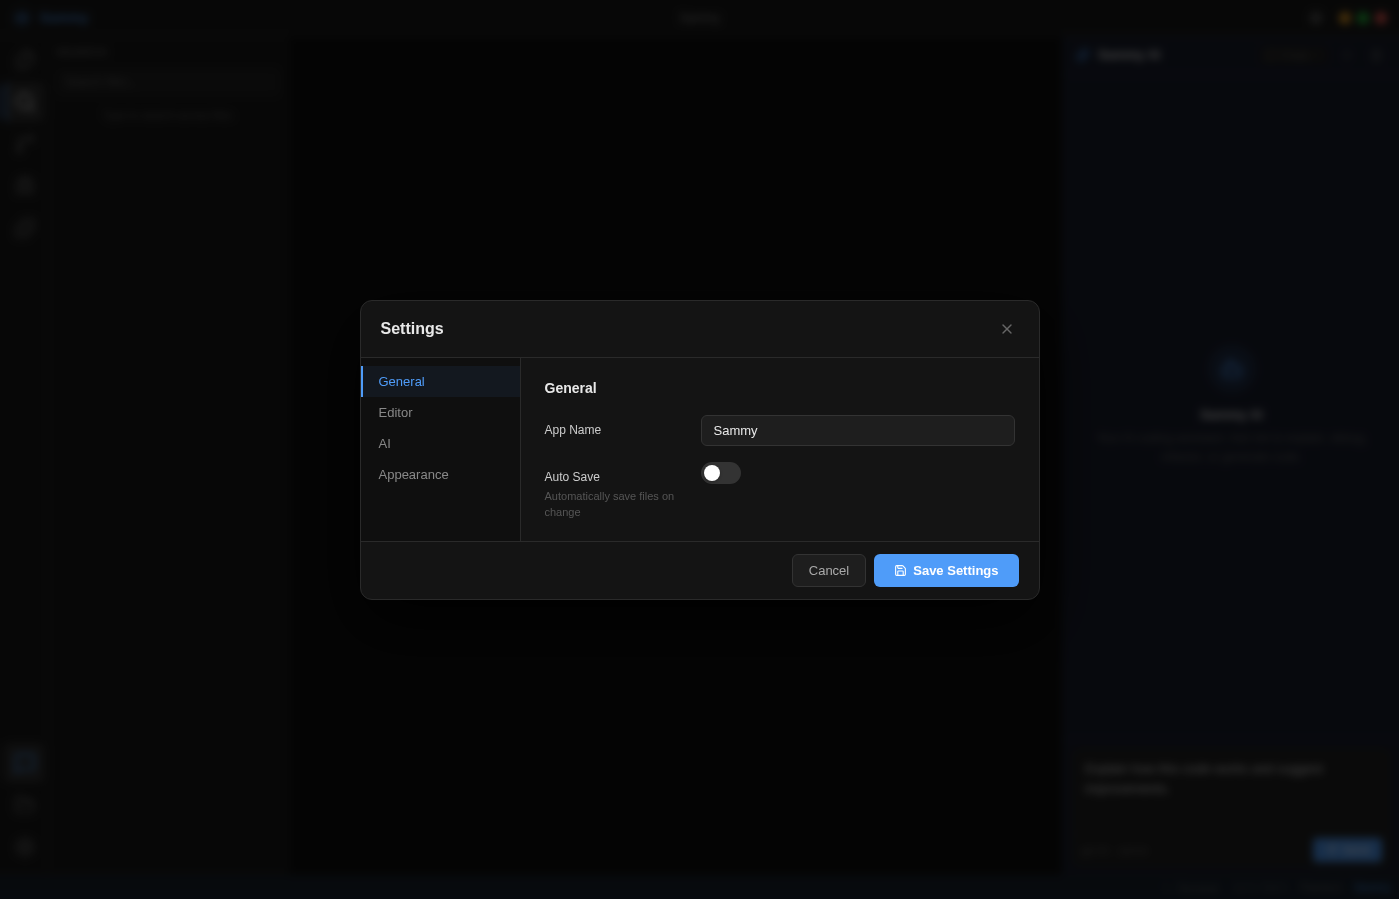Open the file explorer icon in sidebar

pyautogui.click(x=24, y=60)
